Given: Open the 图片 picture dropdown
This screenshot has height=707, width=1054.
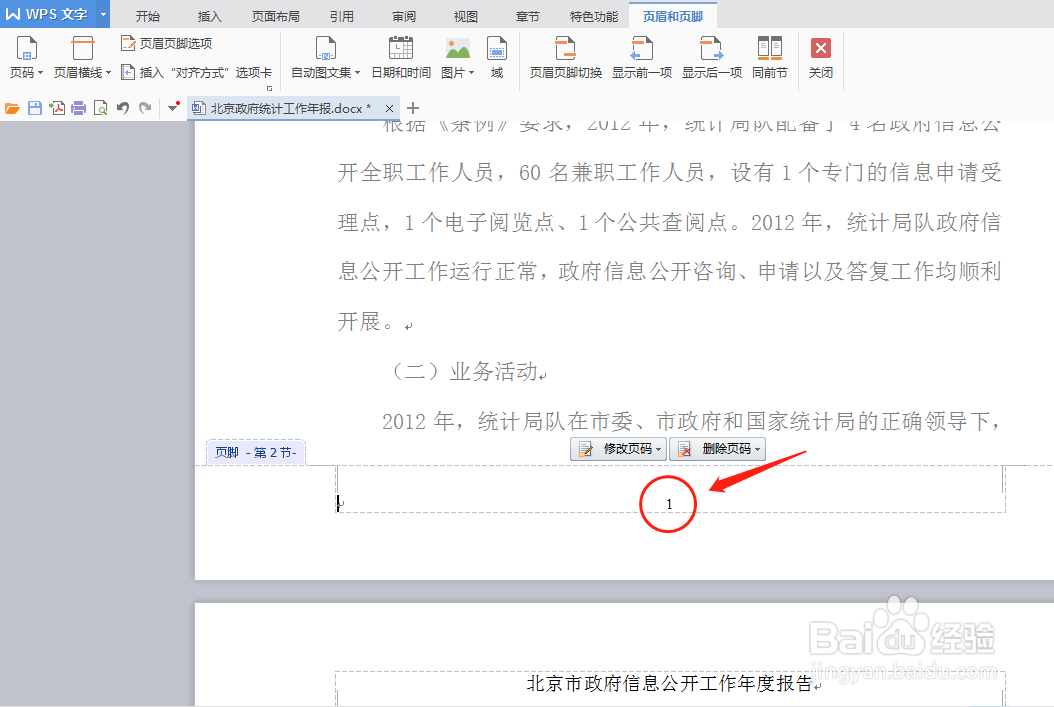Looking at the screenshot, I should (458, 58).
